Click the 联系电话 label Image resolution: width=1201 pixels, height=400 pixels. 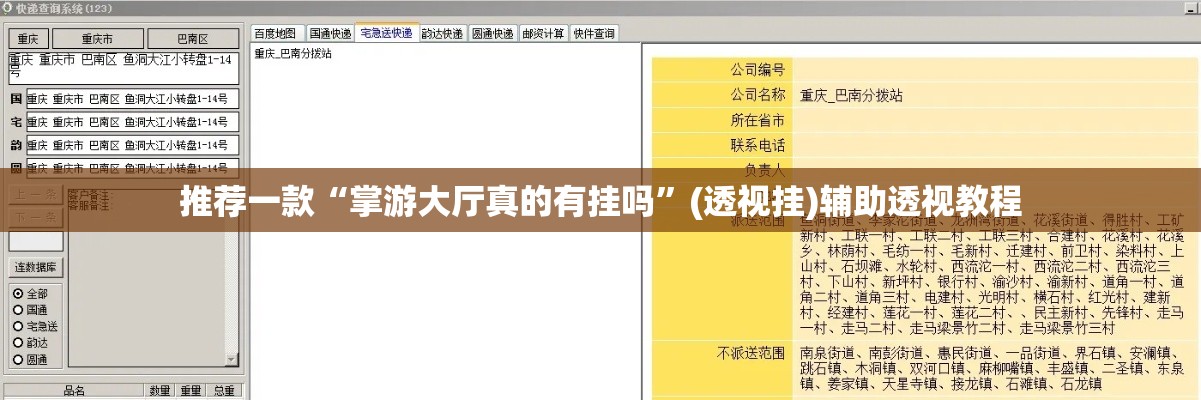pyautogui.click(x=759, y=146)
